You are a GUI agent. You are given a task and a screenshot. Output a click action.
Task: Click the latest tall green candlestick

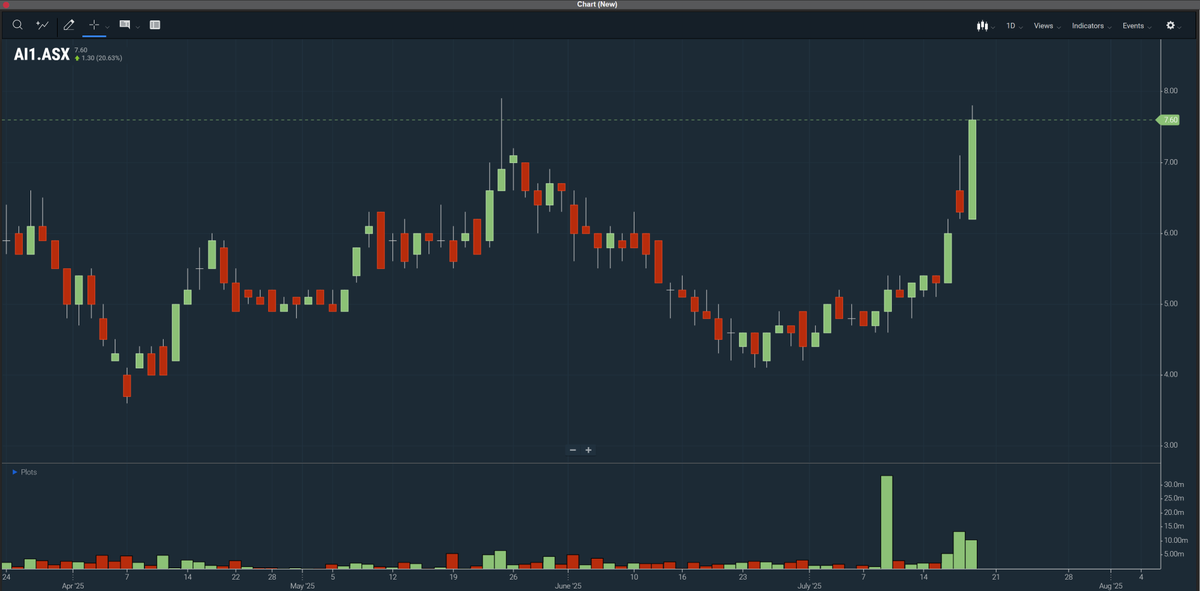(971, 169)
